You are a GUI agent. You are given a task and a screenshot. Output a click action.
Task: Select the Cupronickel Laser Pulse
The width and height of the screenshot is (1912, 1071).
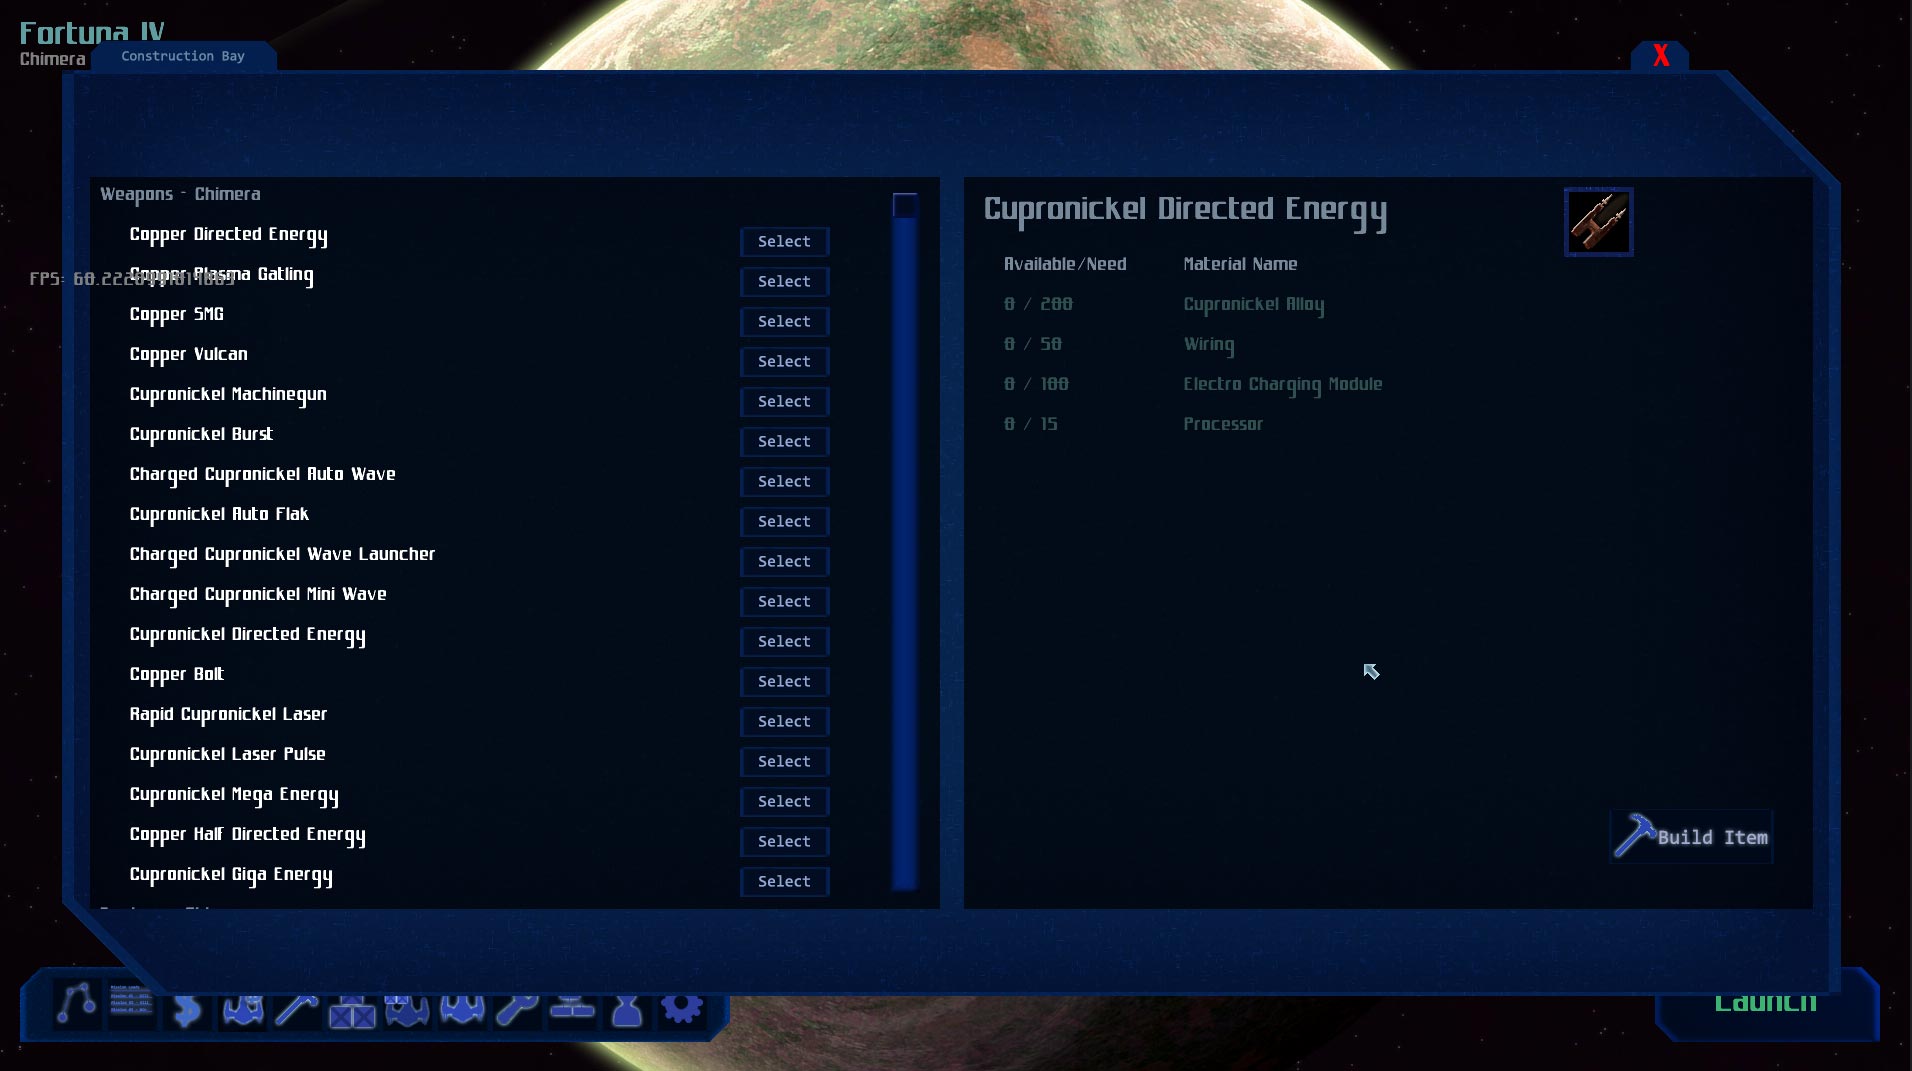[784, 762]
